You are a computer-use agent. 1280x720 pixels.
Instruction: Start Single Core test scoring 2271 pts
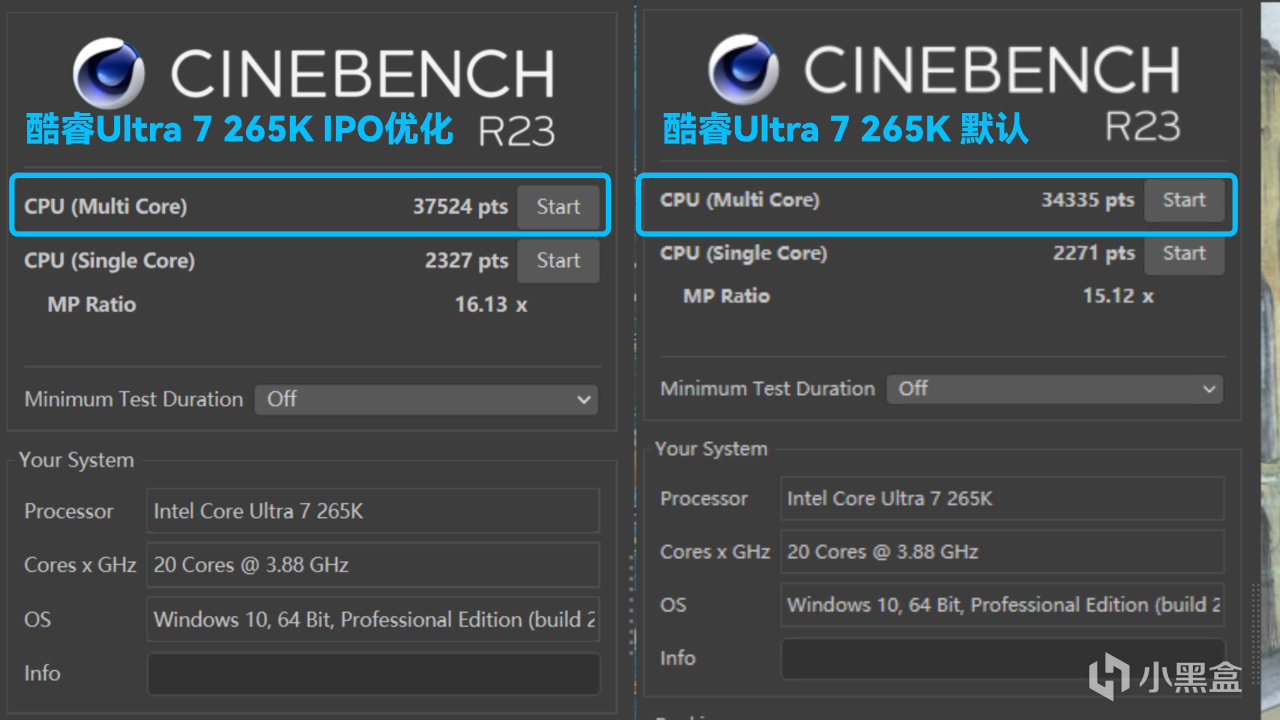1184,253
